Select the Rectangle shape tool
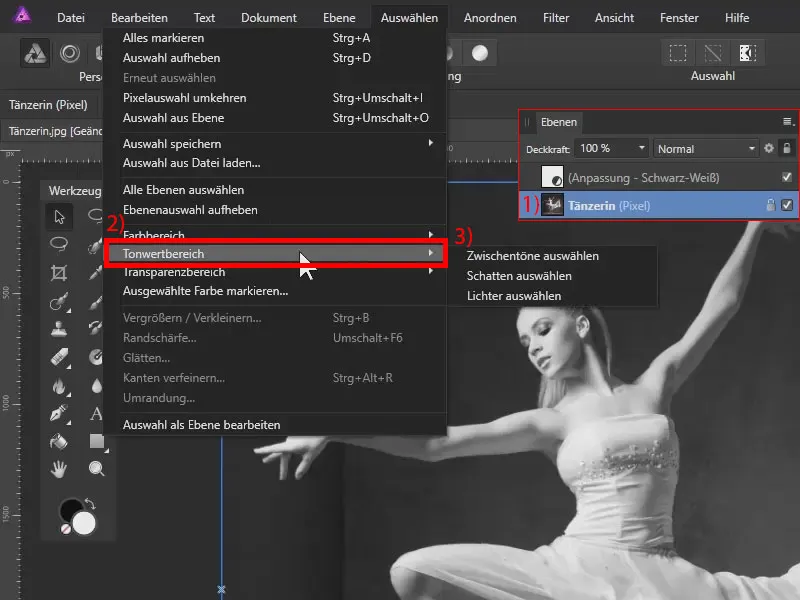Image resolution: width=800 pixels, height=600 pixels. (97, 441)
